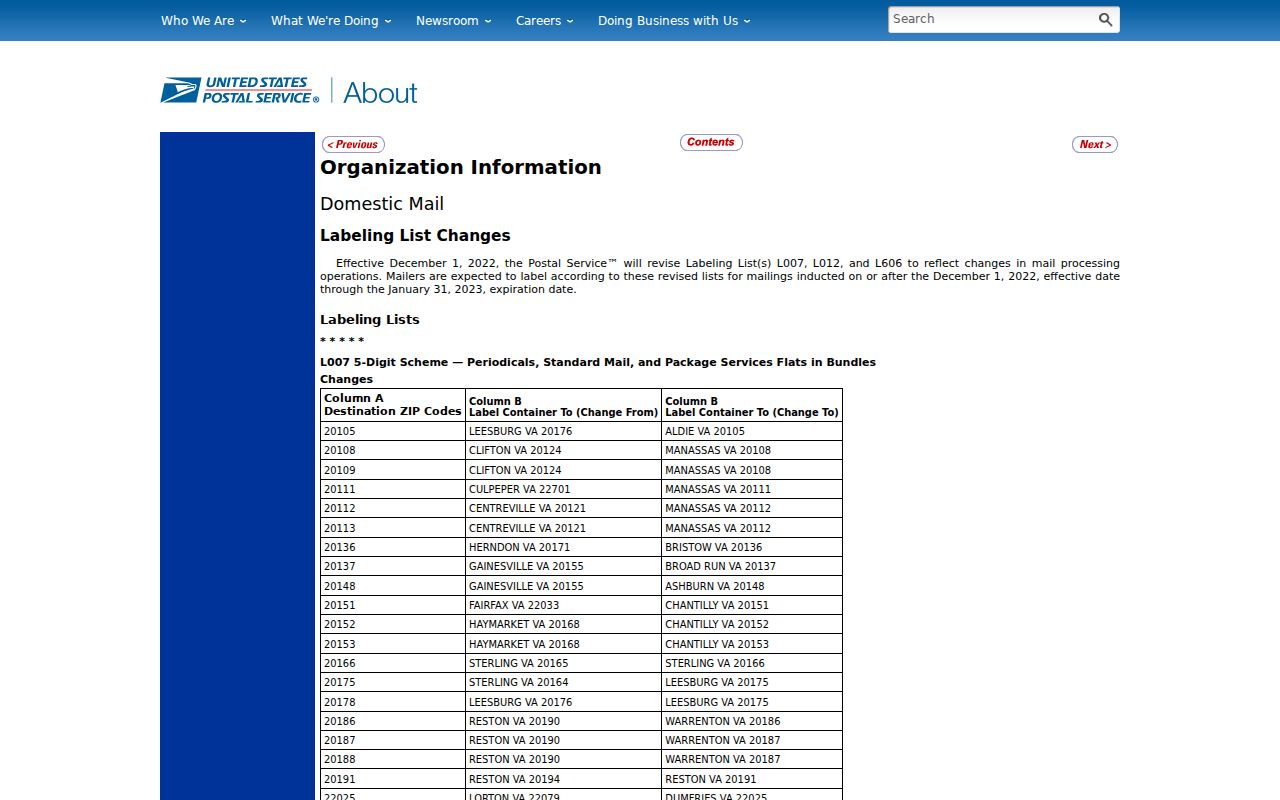The width and height of the screenshot is (1280, 800).
Task: Go to the Previous page button
Action: point(353,145)
